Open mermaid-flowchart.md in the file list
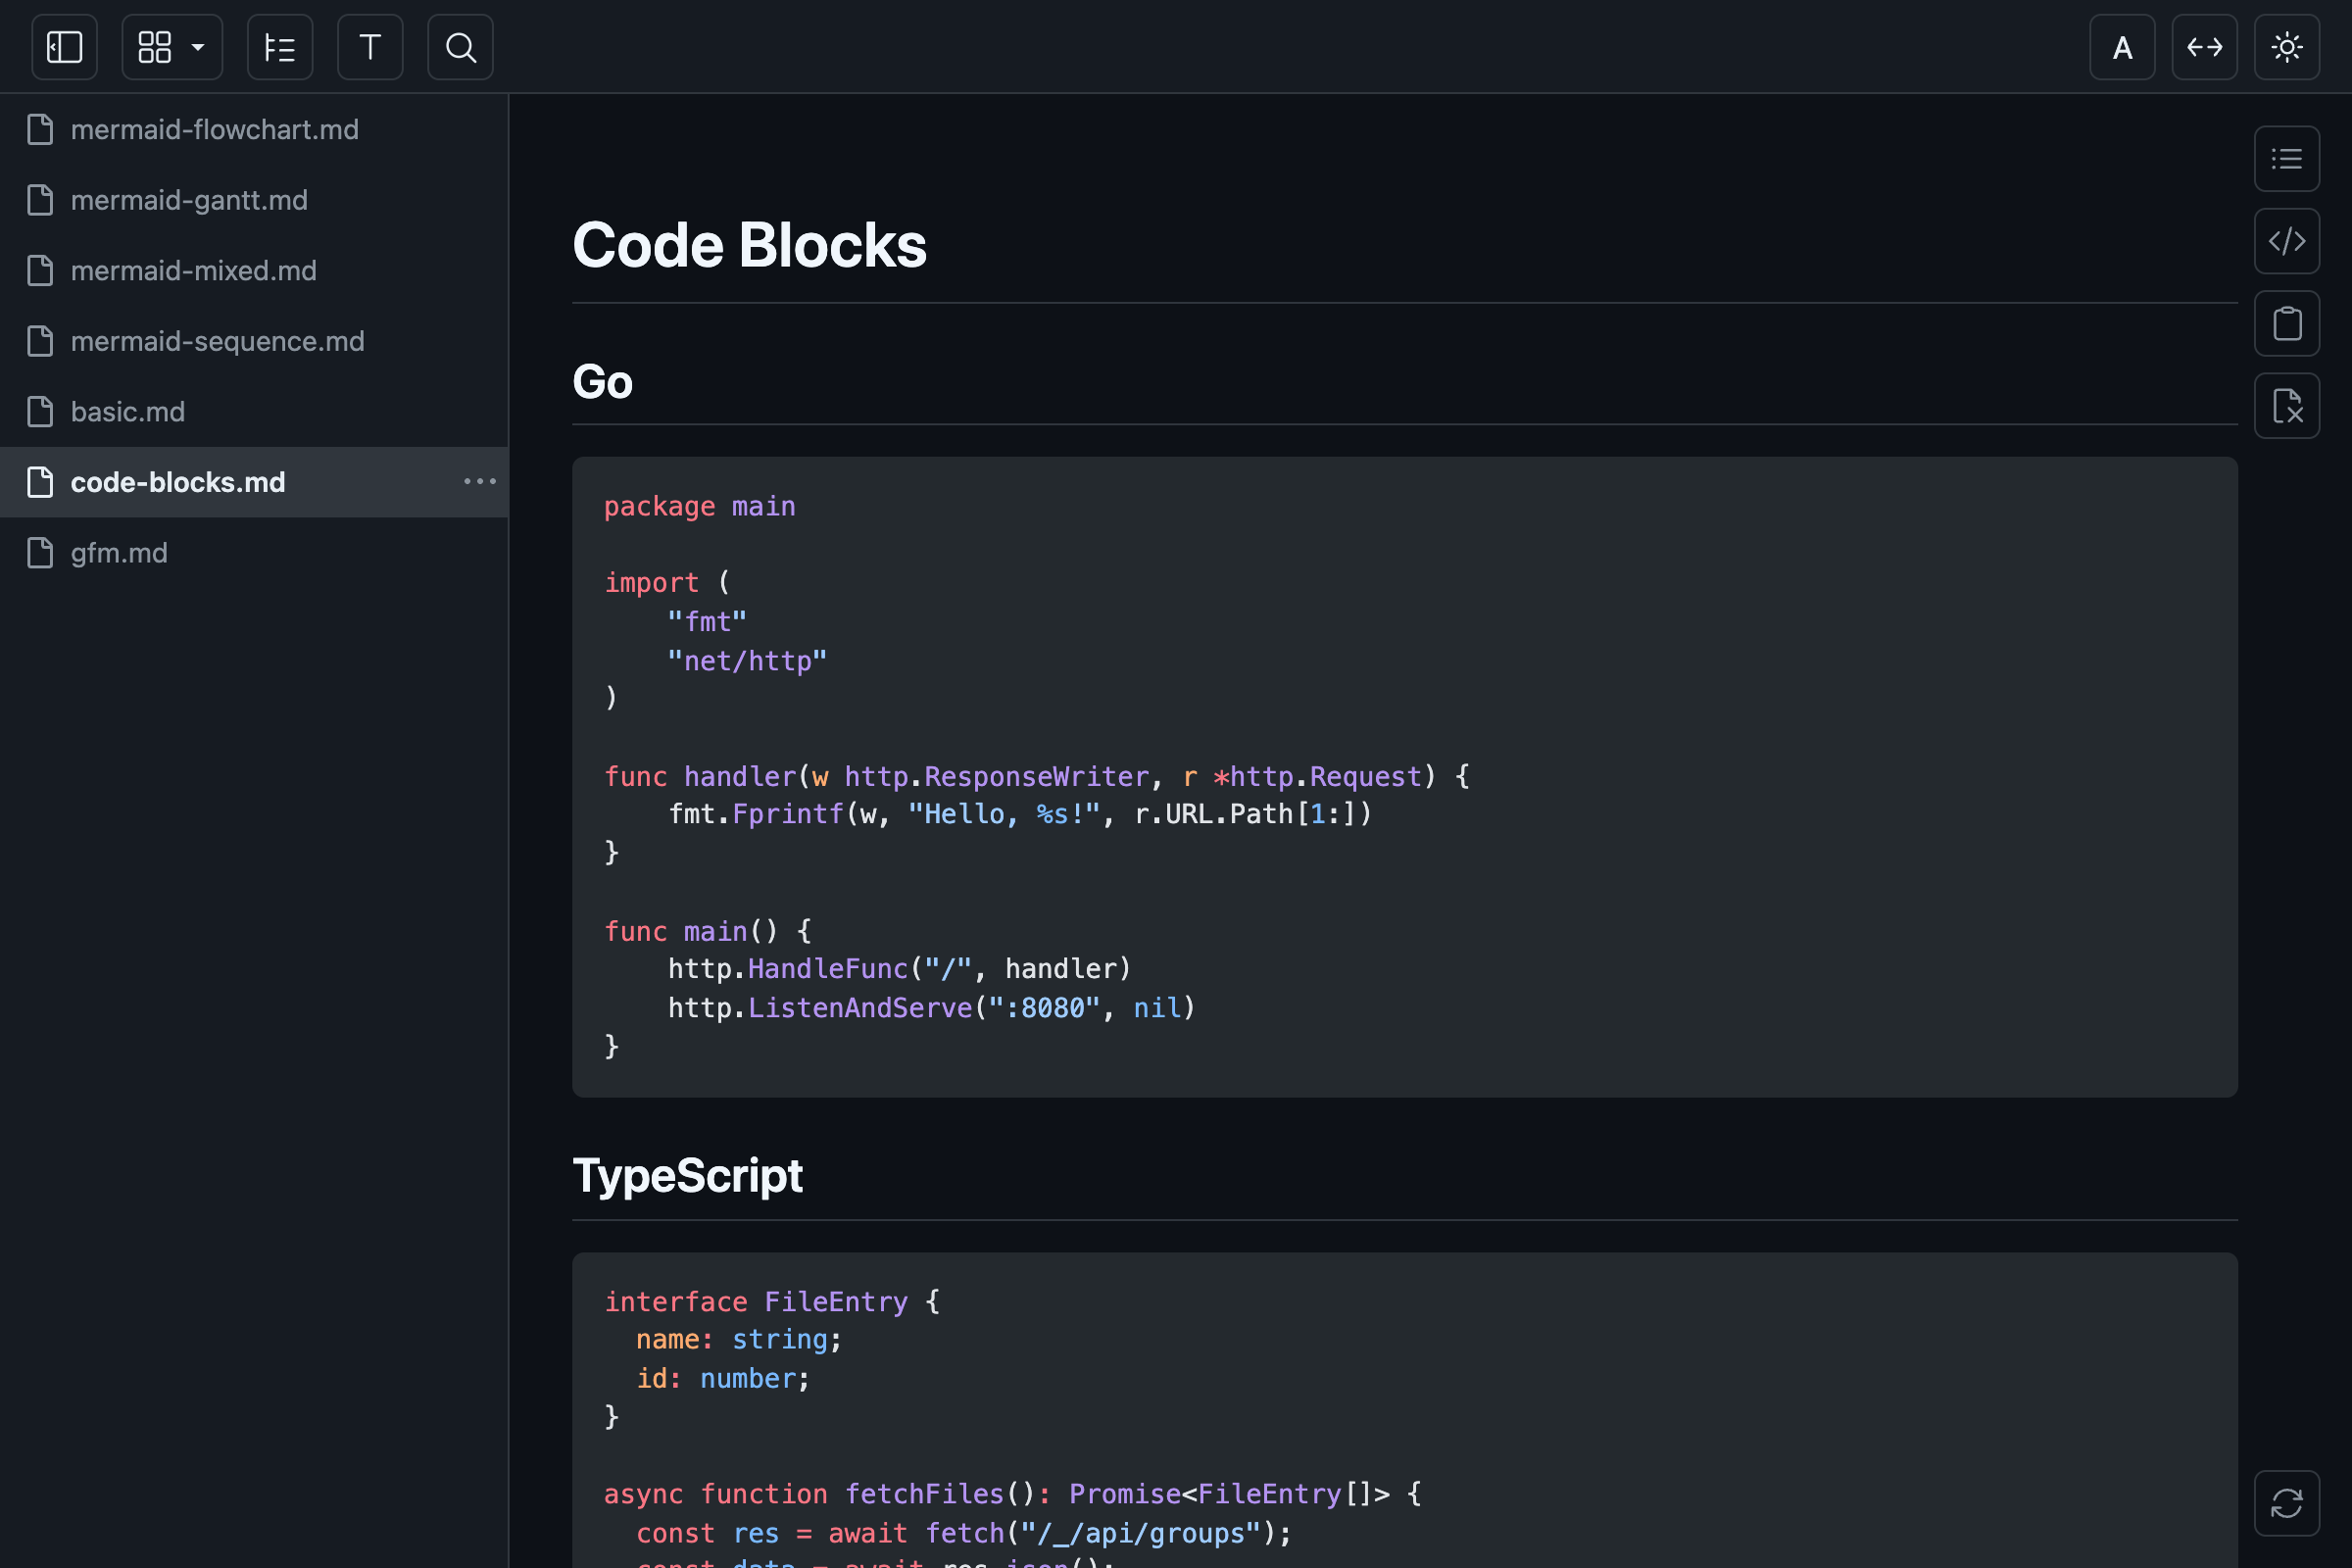Viewport: 2352px width, 1568px height. tap(254, 130)
